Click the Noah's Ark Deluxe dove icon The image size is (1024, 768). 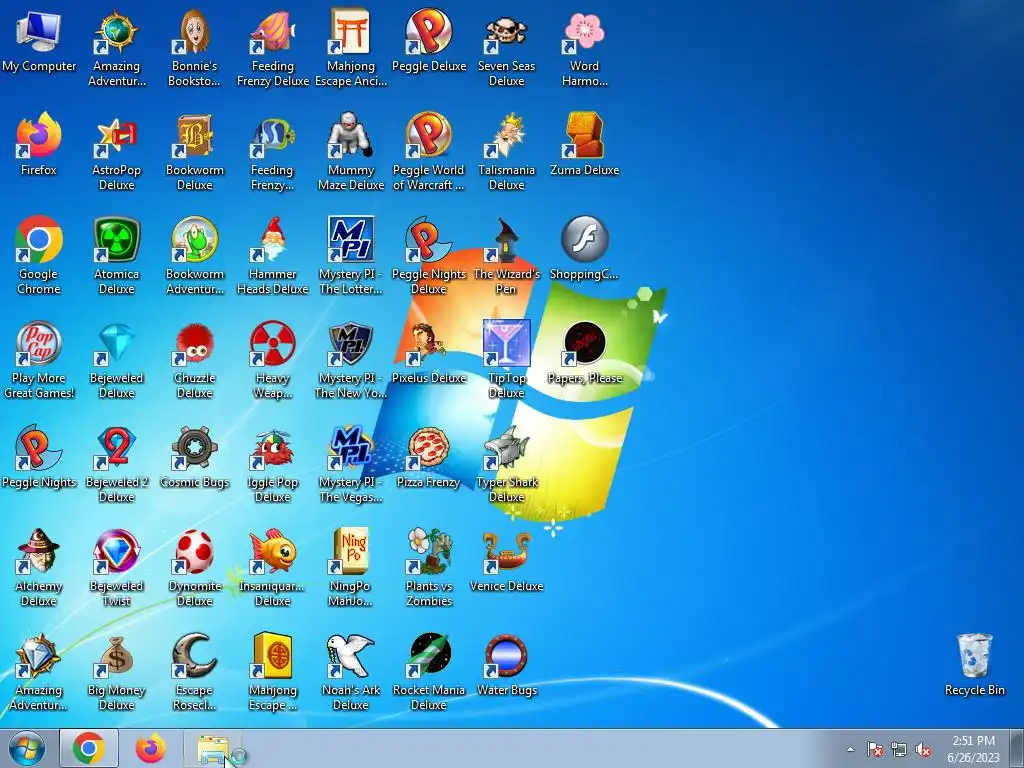pos(351,671)
